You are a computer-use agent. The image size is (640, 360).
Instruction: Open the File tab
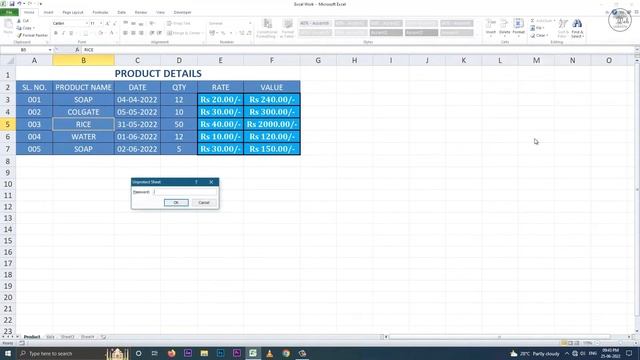[x=9, y=12]
